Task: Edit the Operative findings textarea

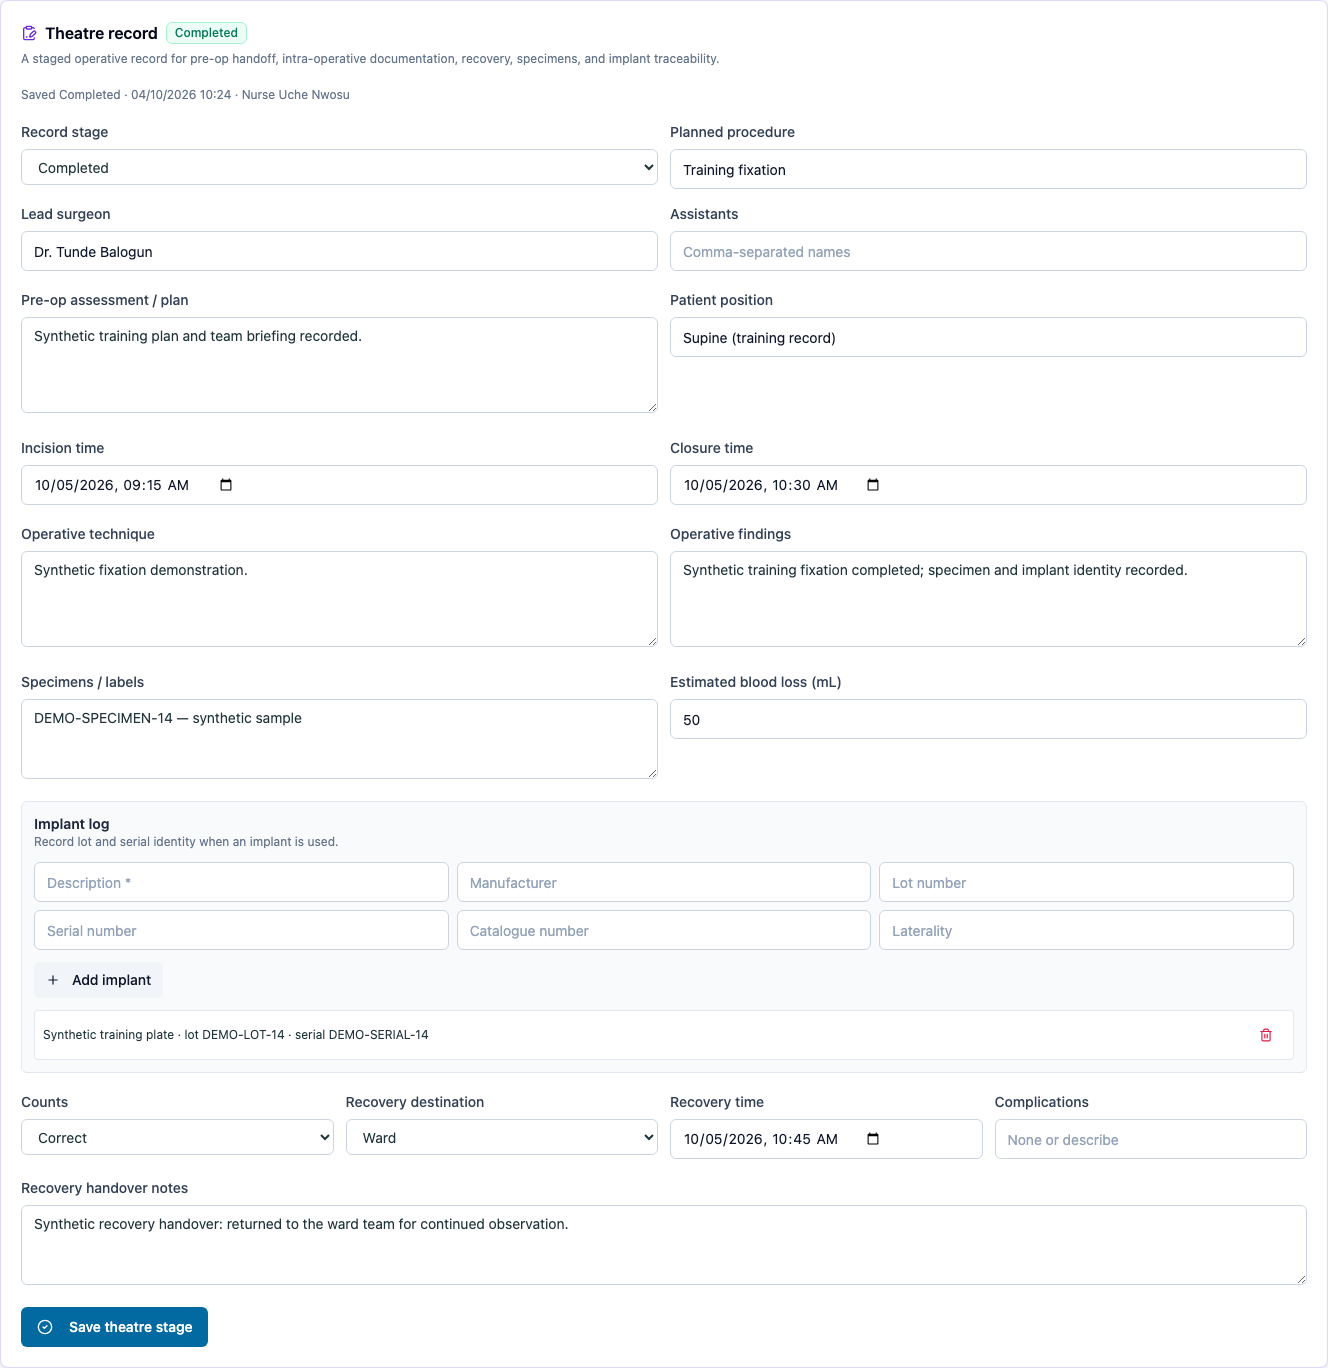Action: click(x=988, y=599)
